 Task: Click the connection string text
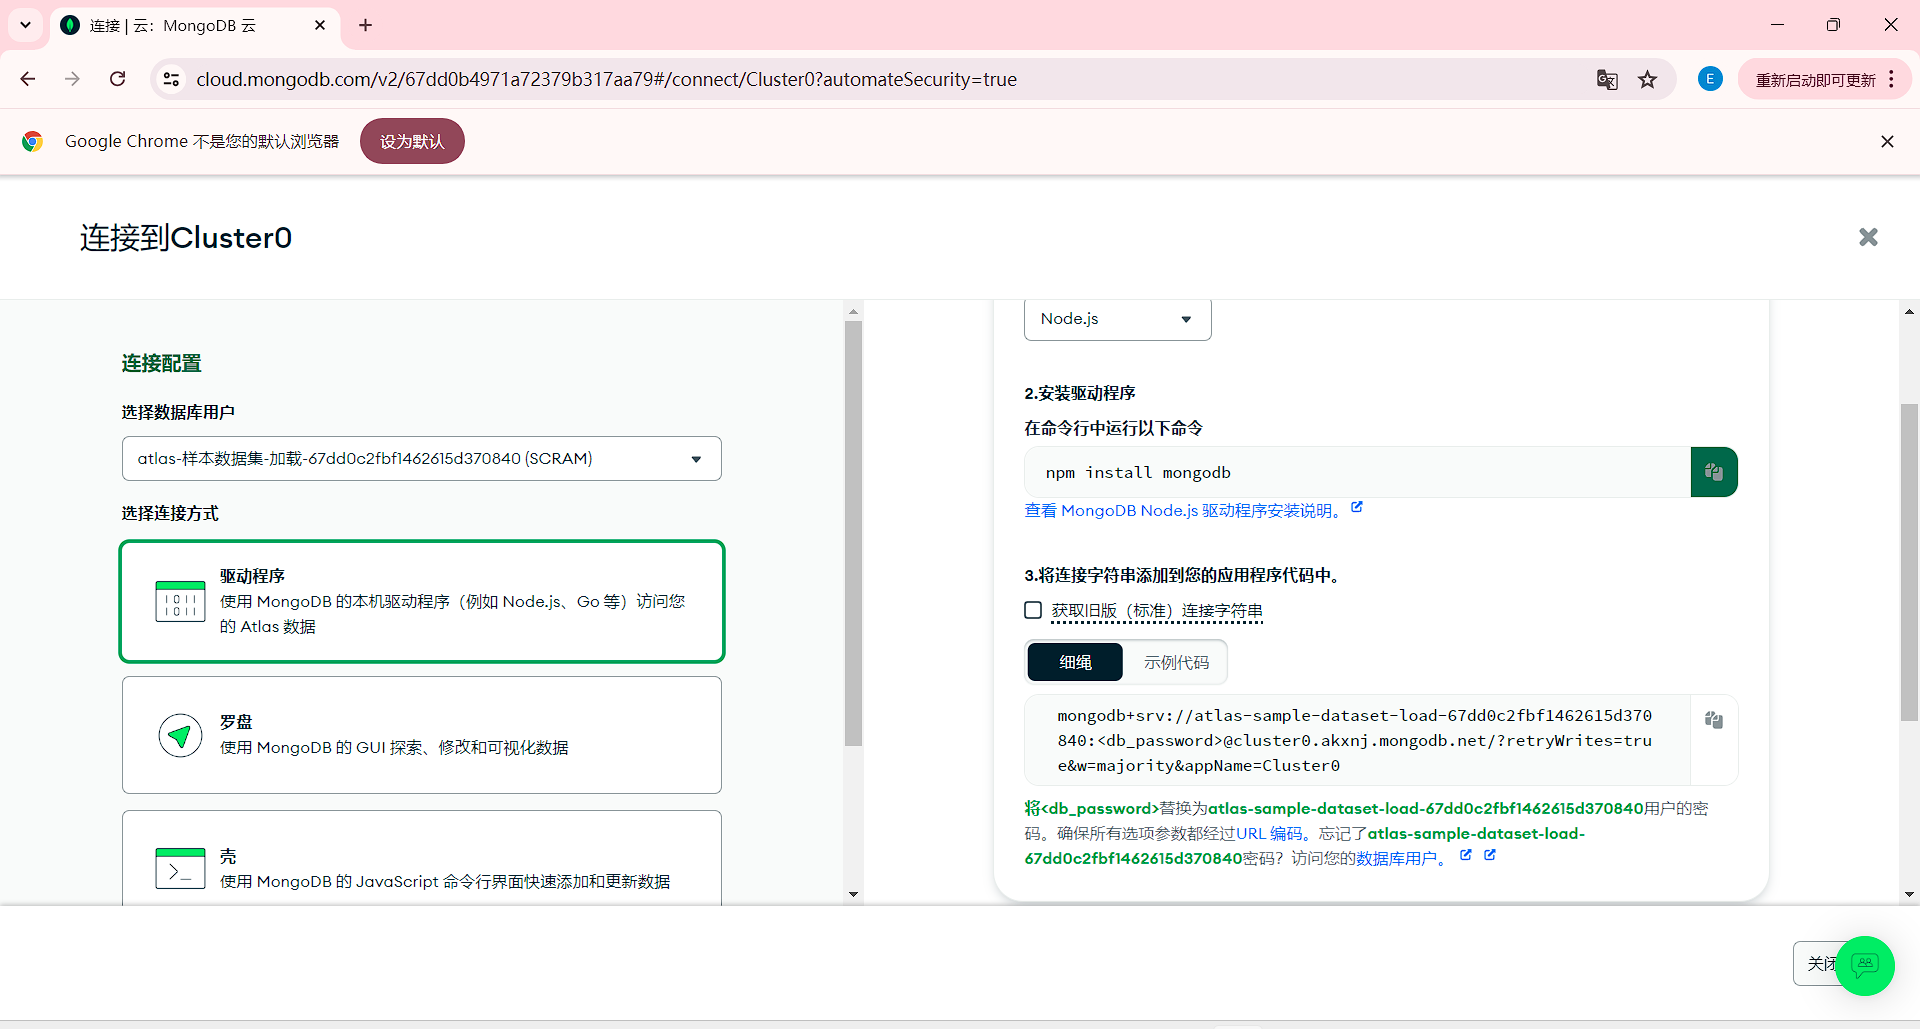(1355, 741)
